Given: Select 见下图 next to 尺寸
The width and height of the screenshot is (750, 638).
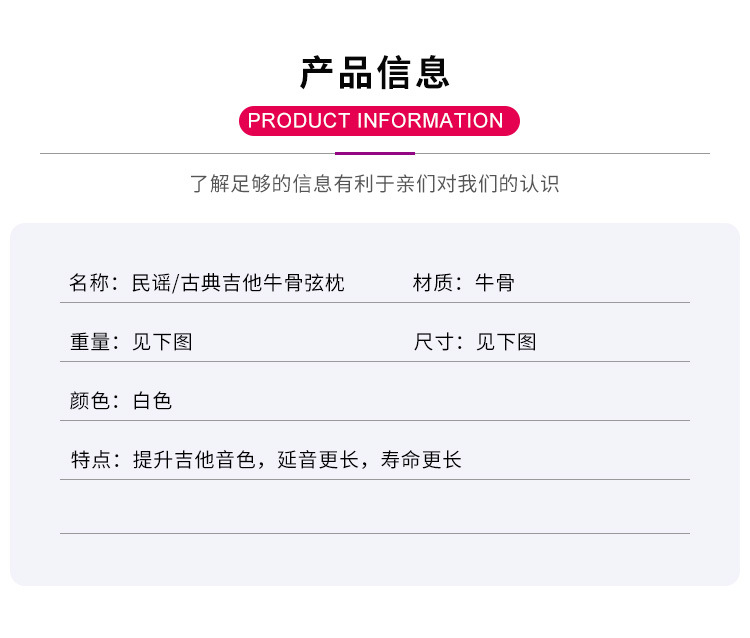Looking at the screenshot, I should [506, 342].
